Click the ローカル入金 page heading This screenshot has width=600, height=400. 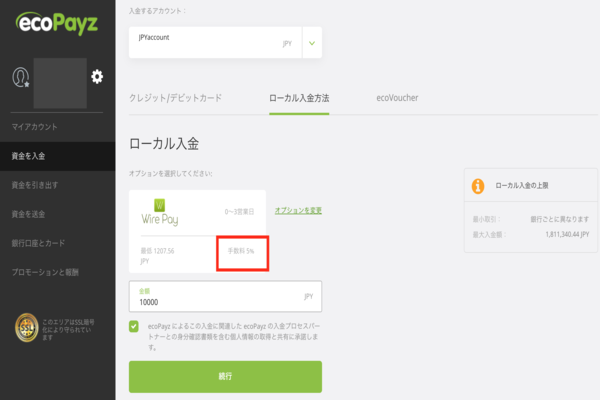tap(164, 144)
